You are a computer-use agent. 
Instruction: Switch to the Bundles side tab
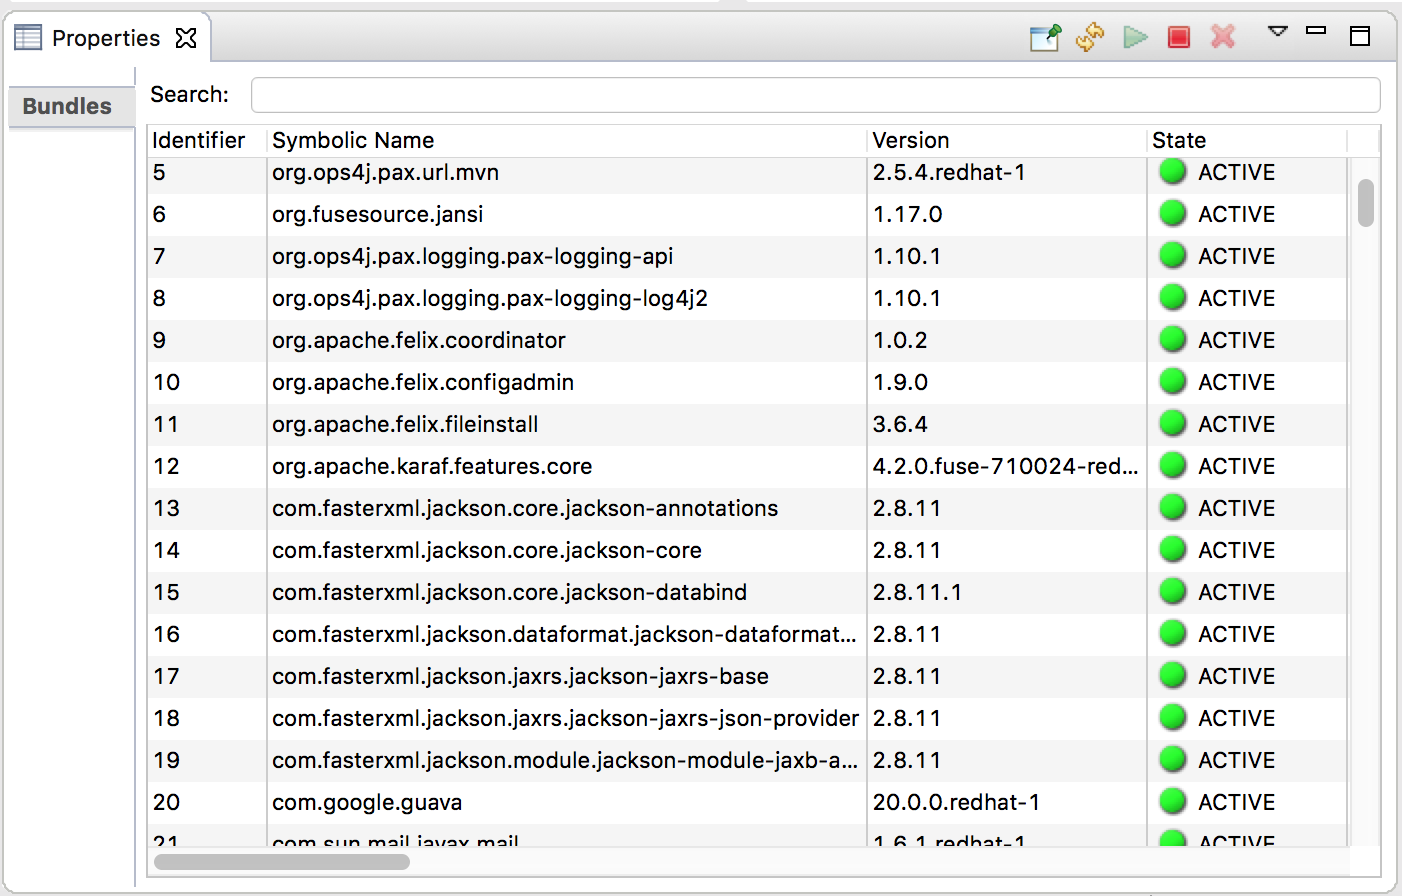pyautogui.click(x=67, y=106)
